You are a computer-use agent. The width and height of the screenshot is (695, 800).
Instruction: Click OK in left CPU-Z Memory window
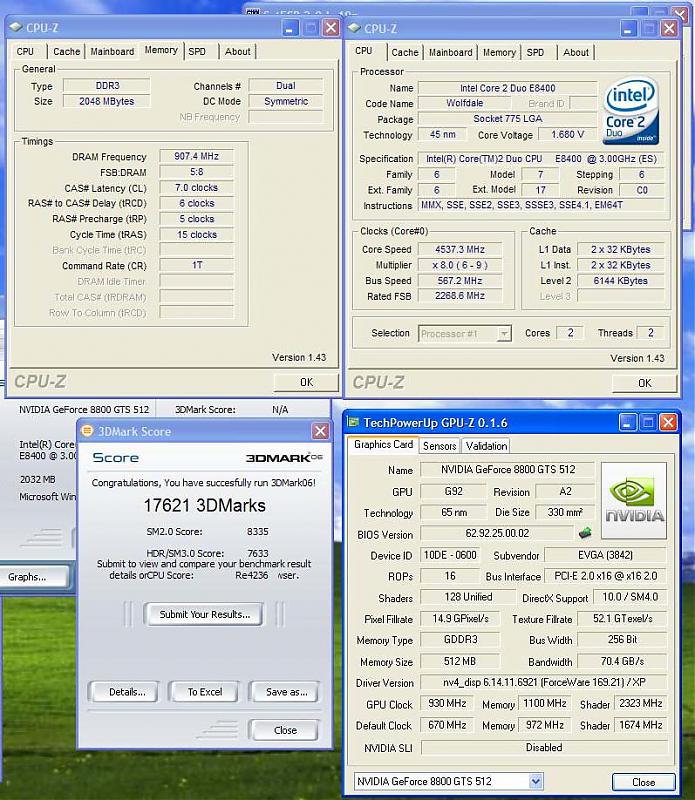(306, 382)
